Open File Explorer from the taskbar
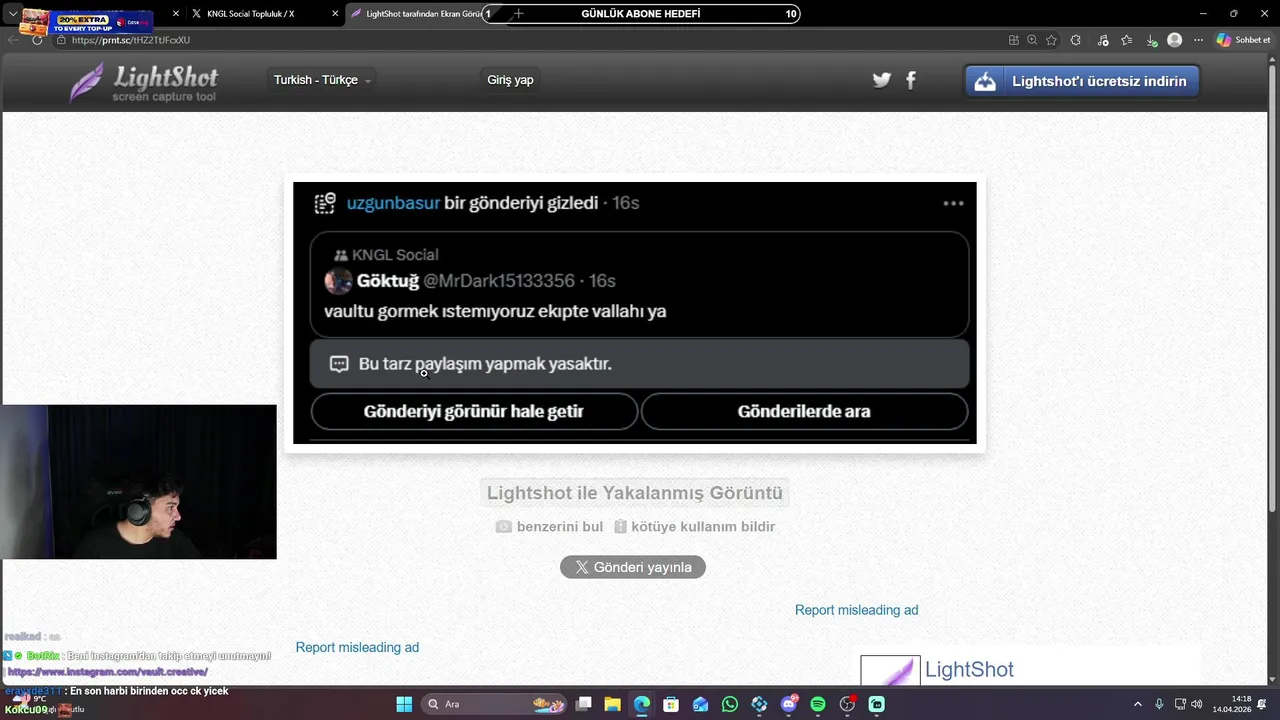Screen dimensions: 1280x720 point(613,704)
